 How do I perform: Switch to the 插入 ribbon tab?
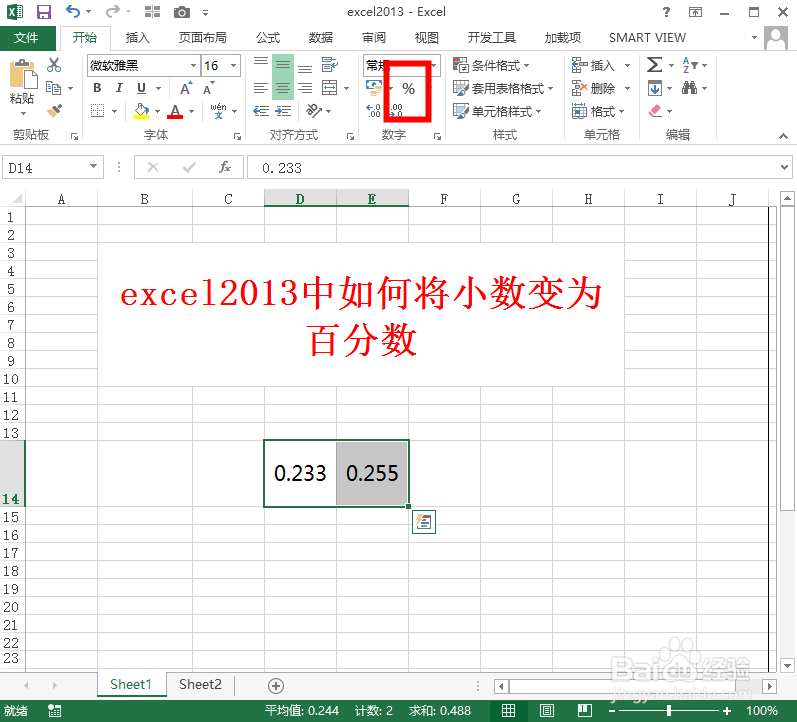click(x=138, y=38)
